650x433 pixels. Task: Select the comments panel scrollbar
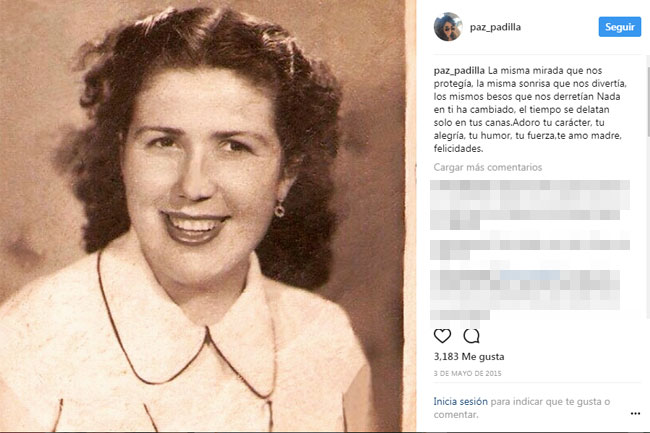648,96
